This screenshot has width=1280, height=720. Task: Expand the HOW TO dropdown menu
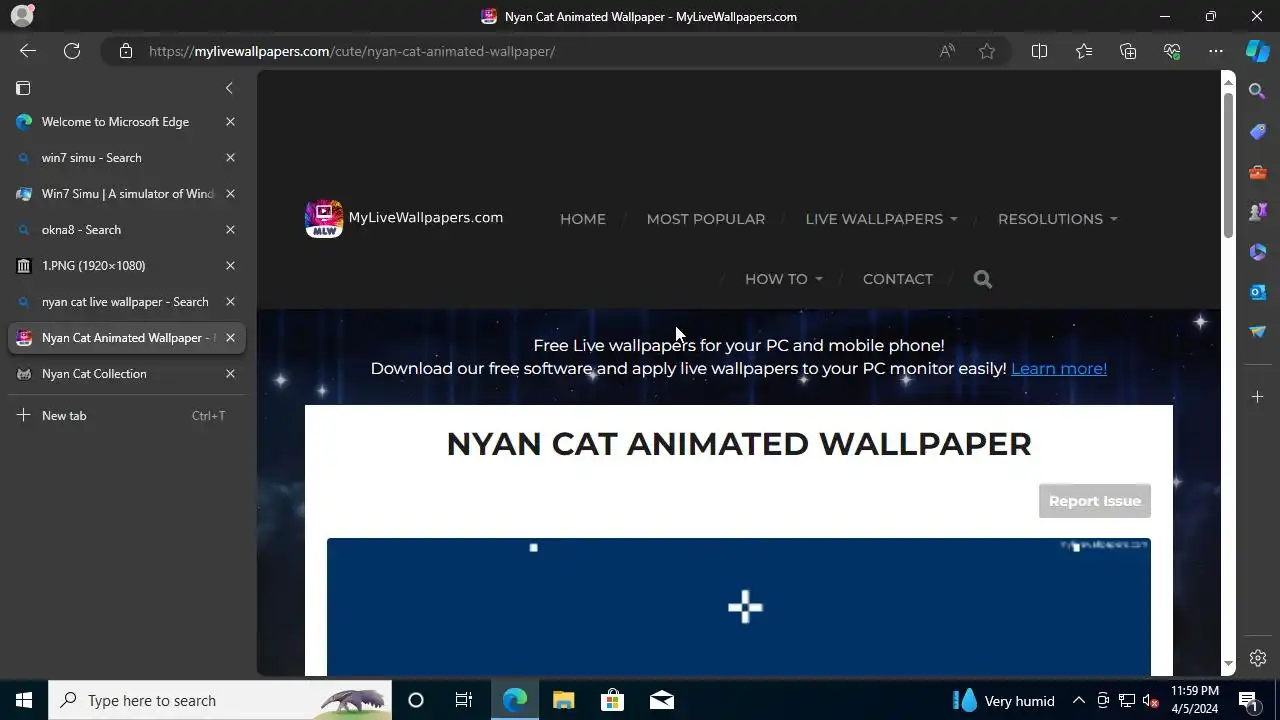coord(783,279)
